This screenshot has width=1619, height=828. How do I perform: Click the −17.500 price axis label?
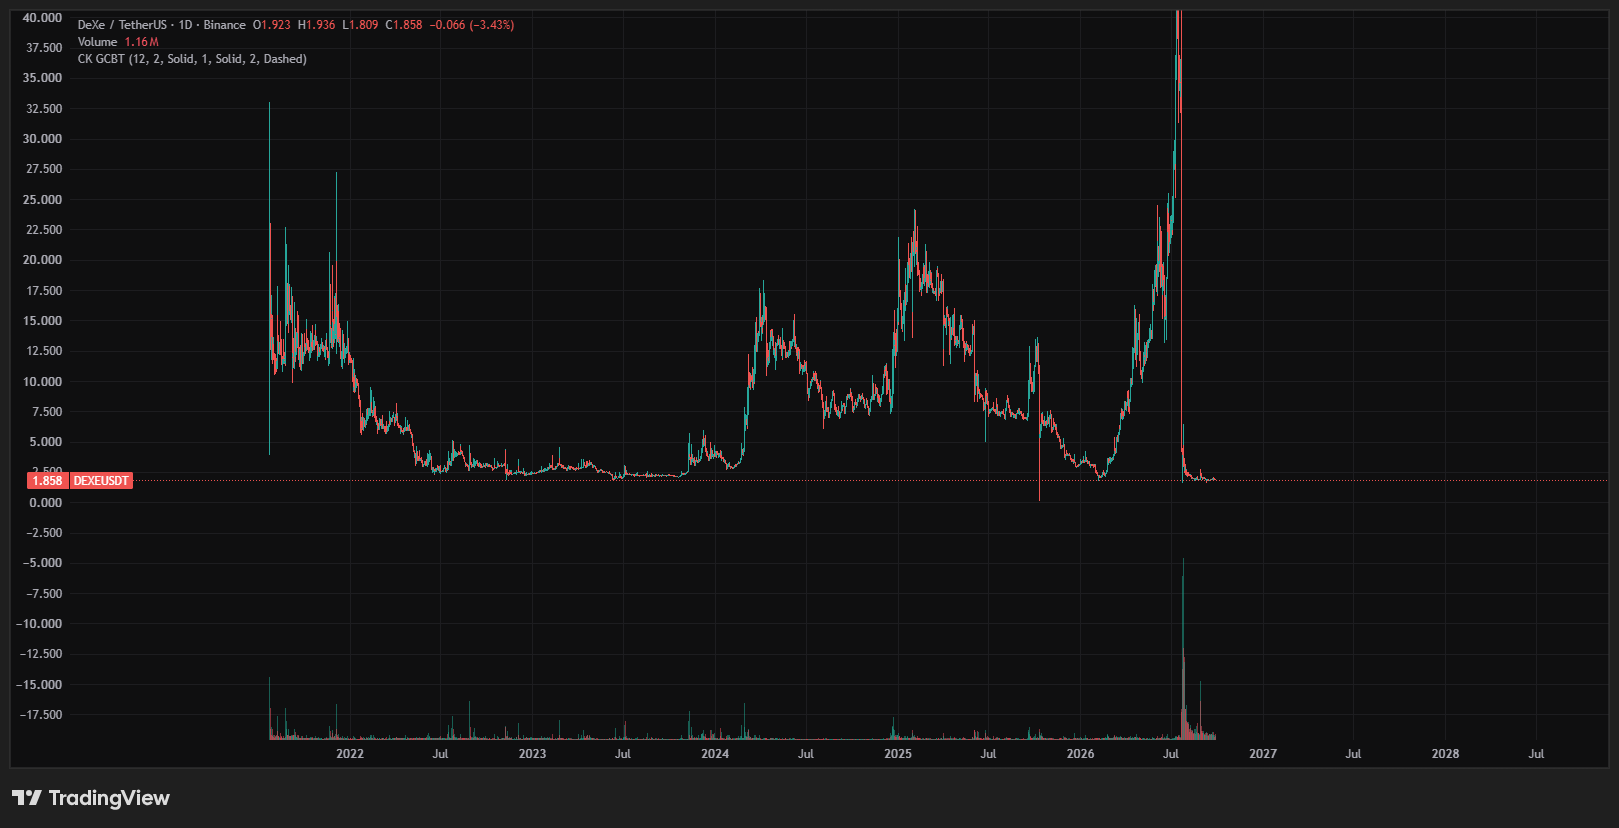click(39, 715)
